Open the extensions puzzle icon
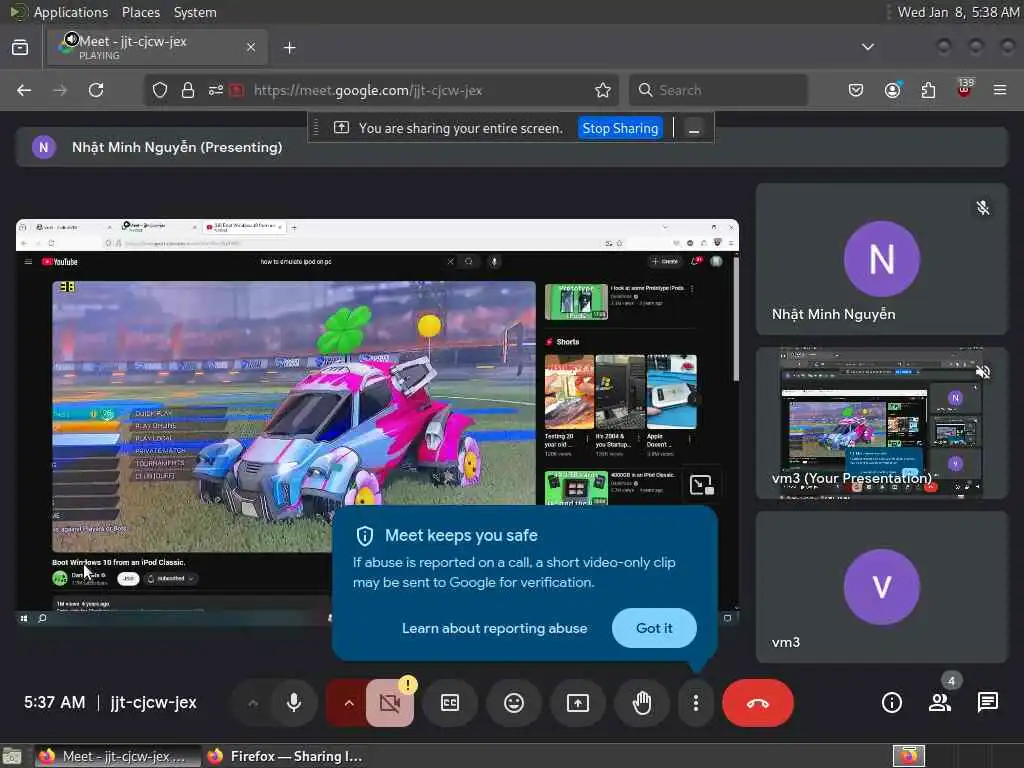Screen dimensions: 1024x768 [928, 90]
